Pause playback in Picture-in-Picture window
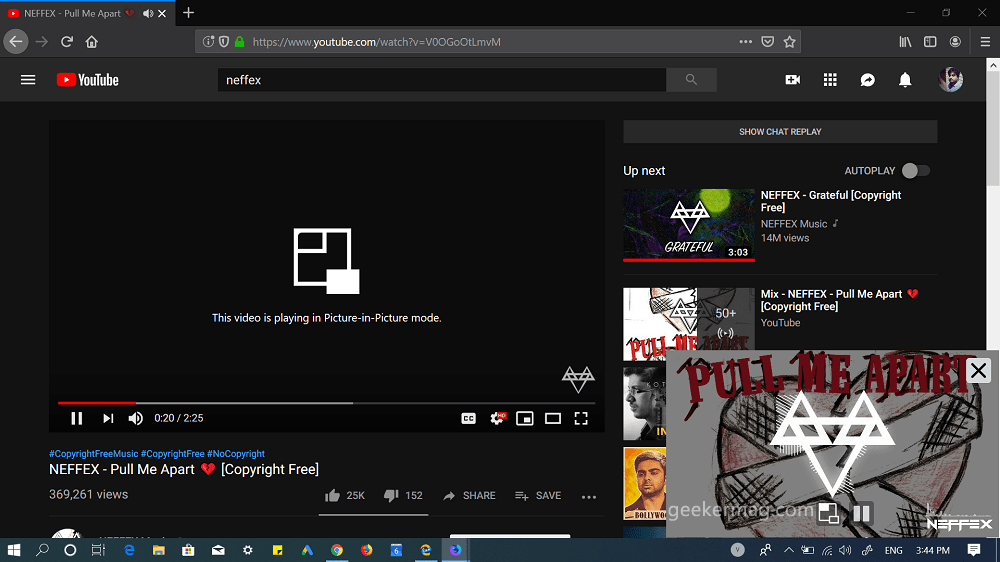This screenshot has width=1000, height=562. (x=862, y=514)
